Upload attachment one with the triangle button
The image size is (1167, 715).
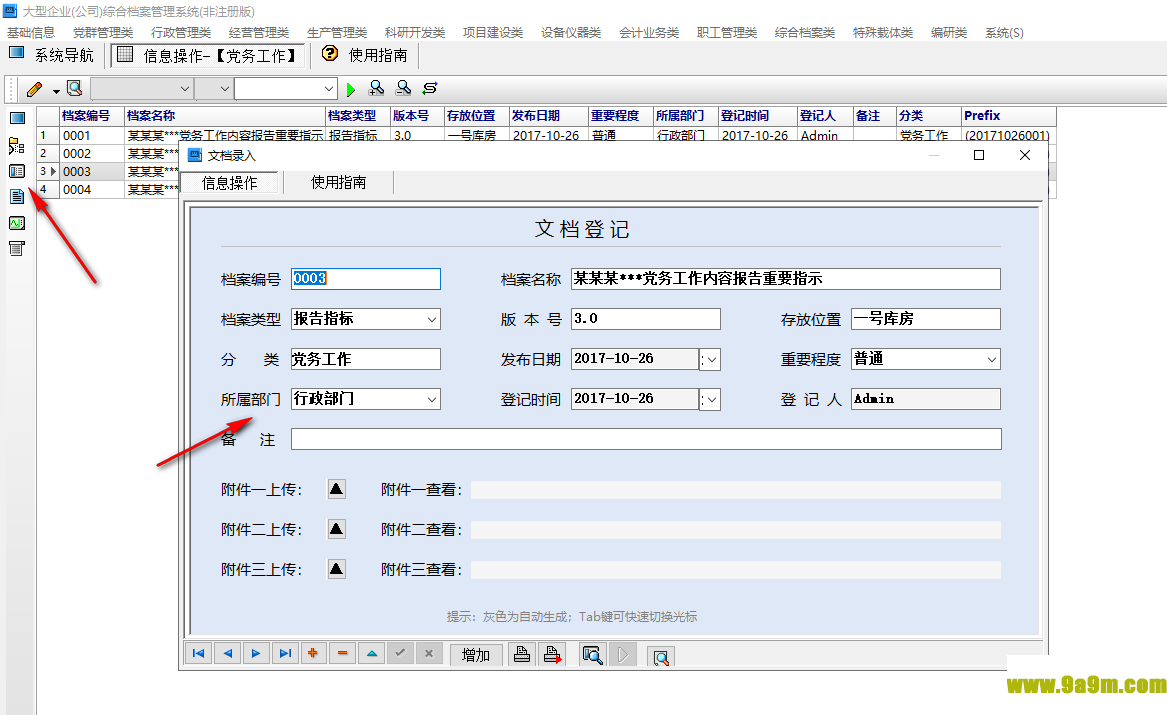tap(336, 489)
